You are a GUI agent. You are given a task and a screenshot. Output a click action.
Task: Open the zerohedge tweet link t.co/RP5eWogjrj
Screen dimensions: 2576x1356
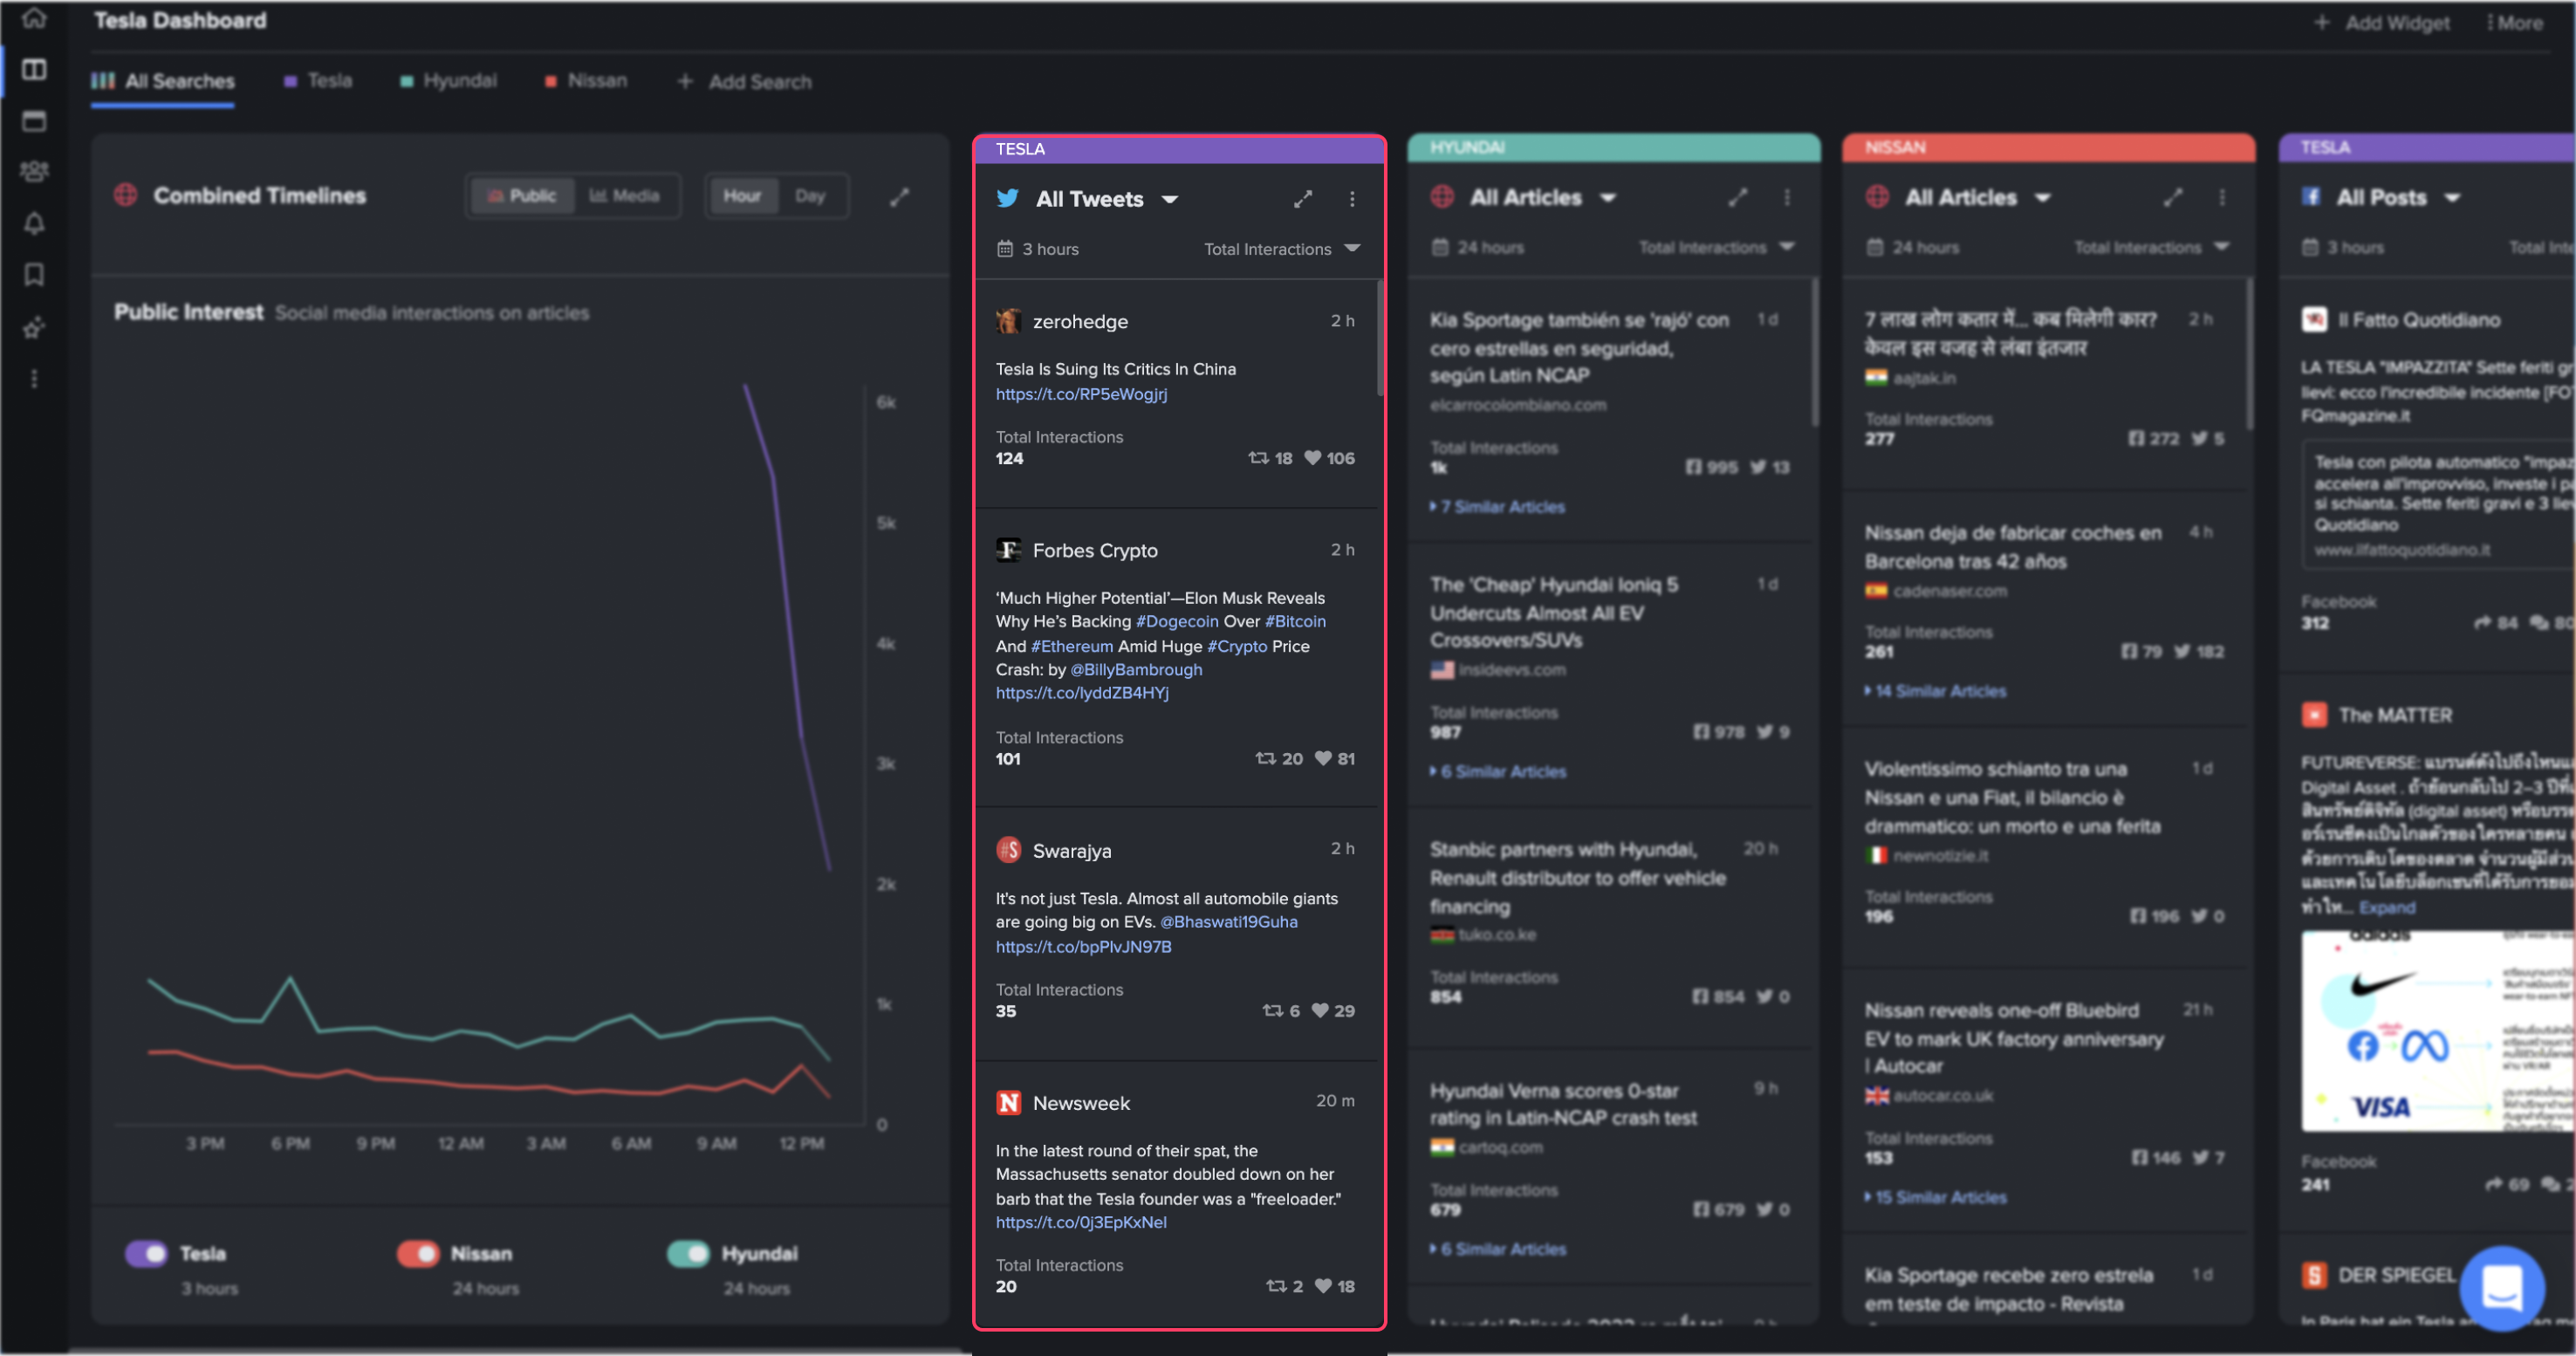pos(1081,394)
